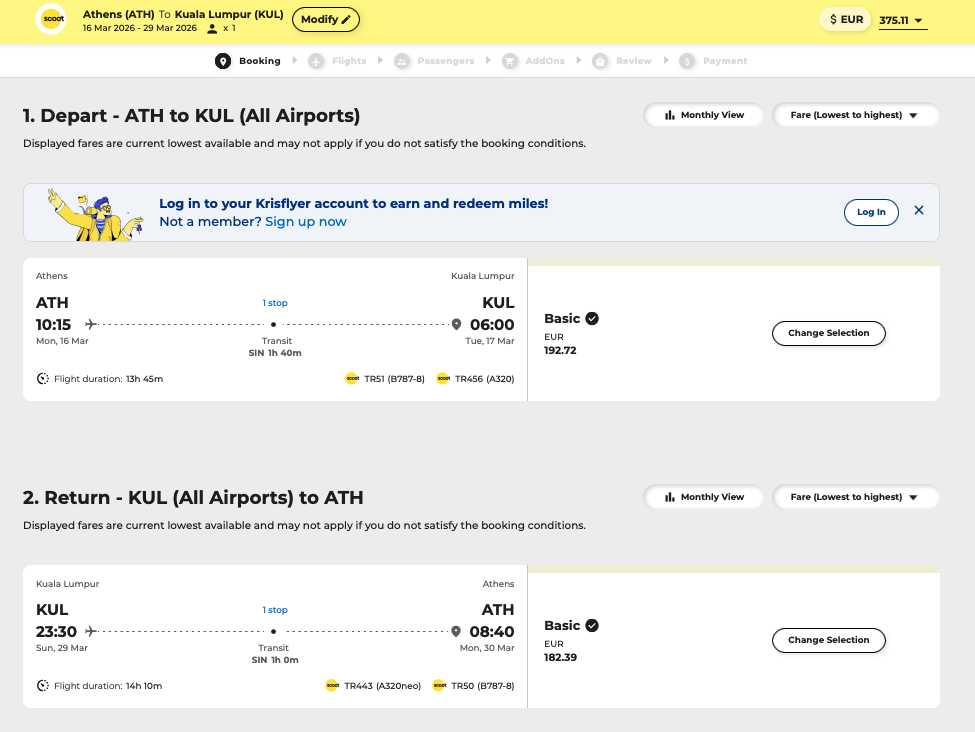The image size is (975, 732).
Task: Open Monthly View for return flights
Action: point(704,497)
